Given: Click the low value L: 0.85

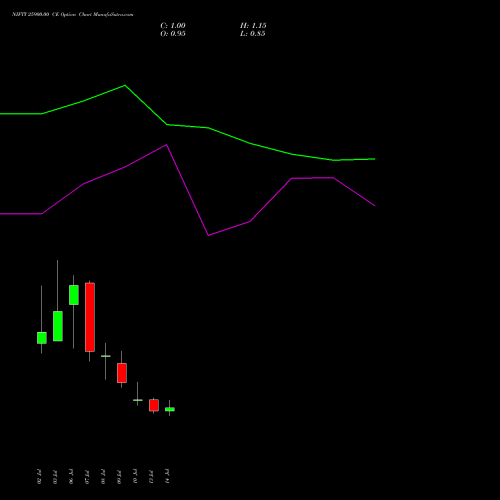Looking at the screenshot, I should pyautogui.click(x=253, y=34).
